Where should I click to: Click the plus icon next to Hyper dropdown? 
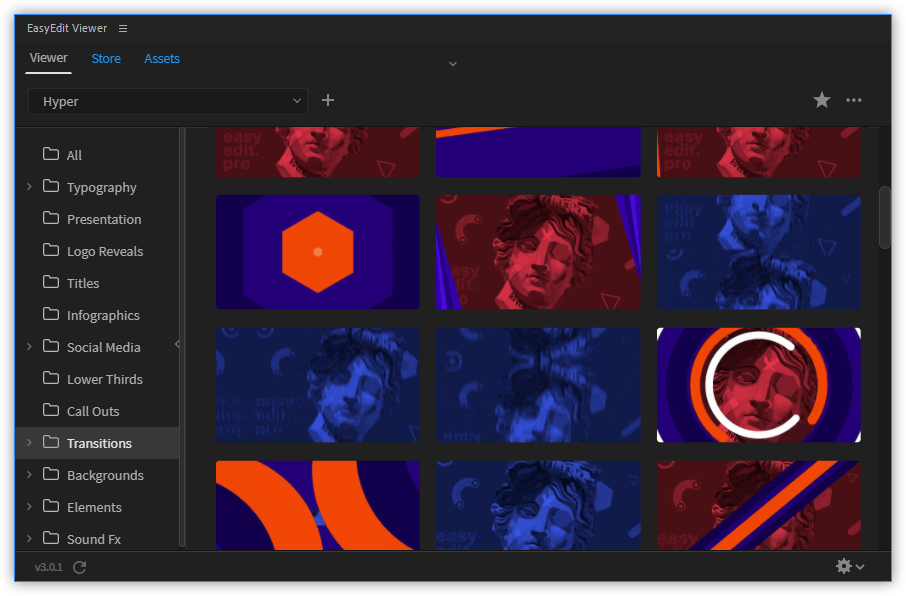328,101
